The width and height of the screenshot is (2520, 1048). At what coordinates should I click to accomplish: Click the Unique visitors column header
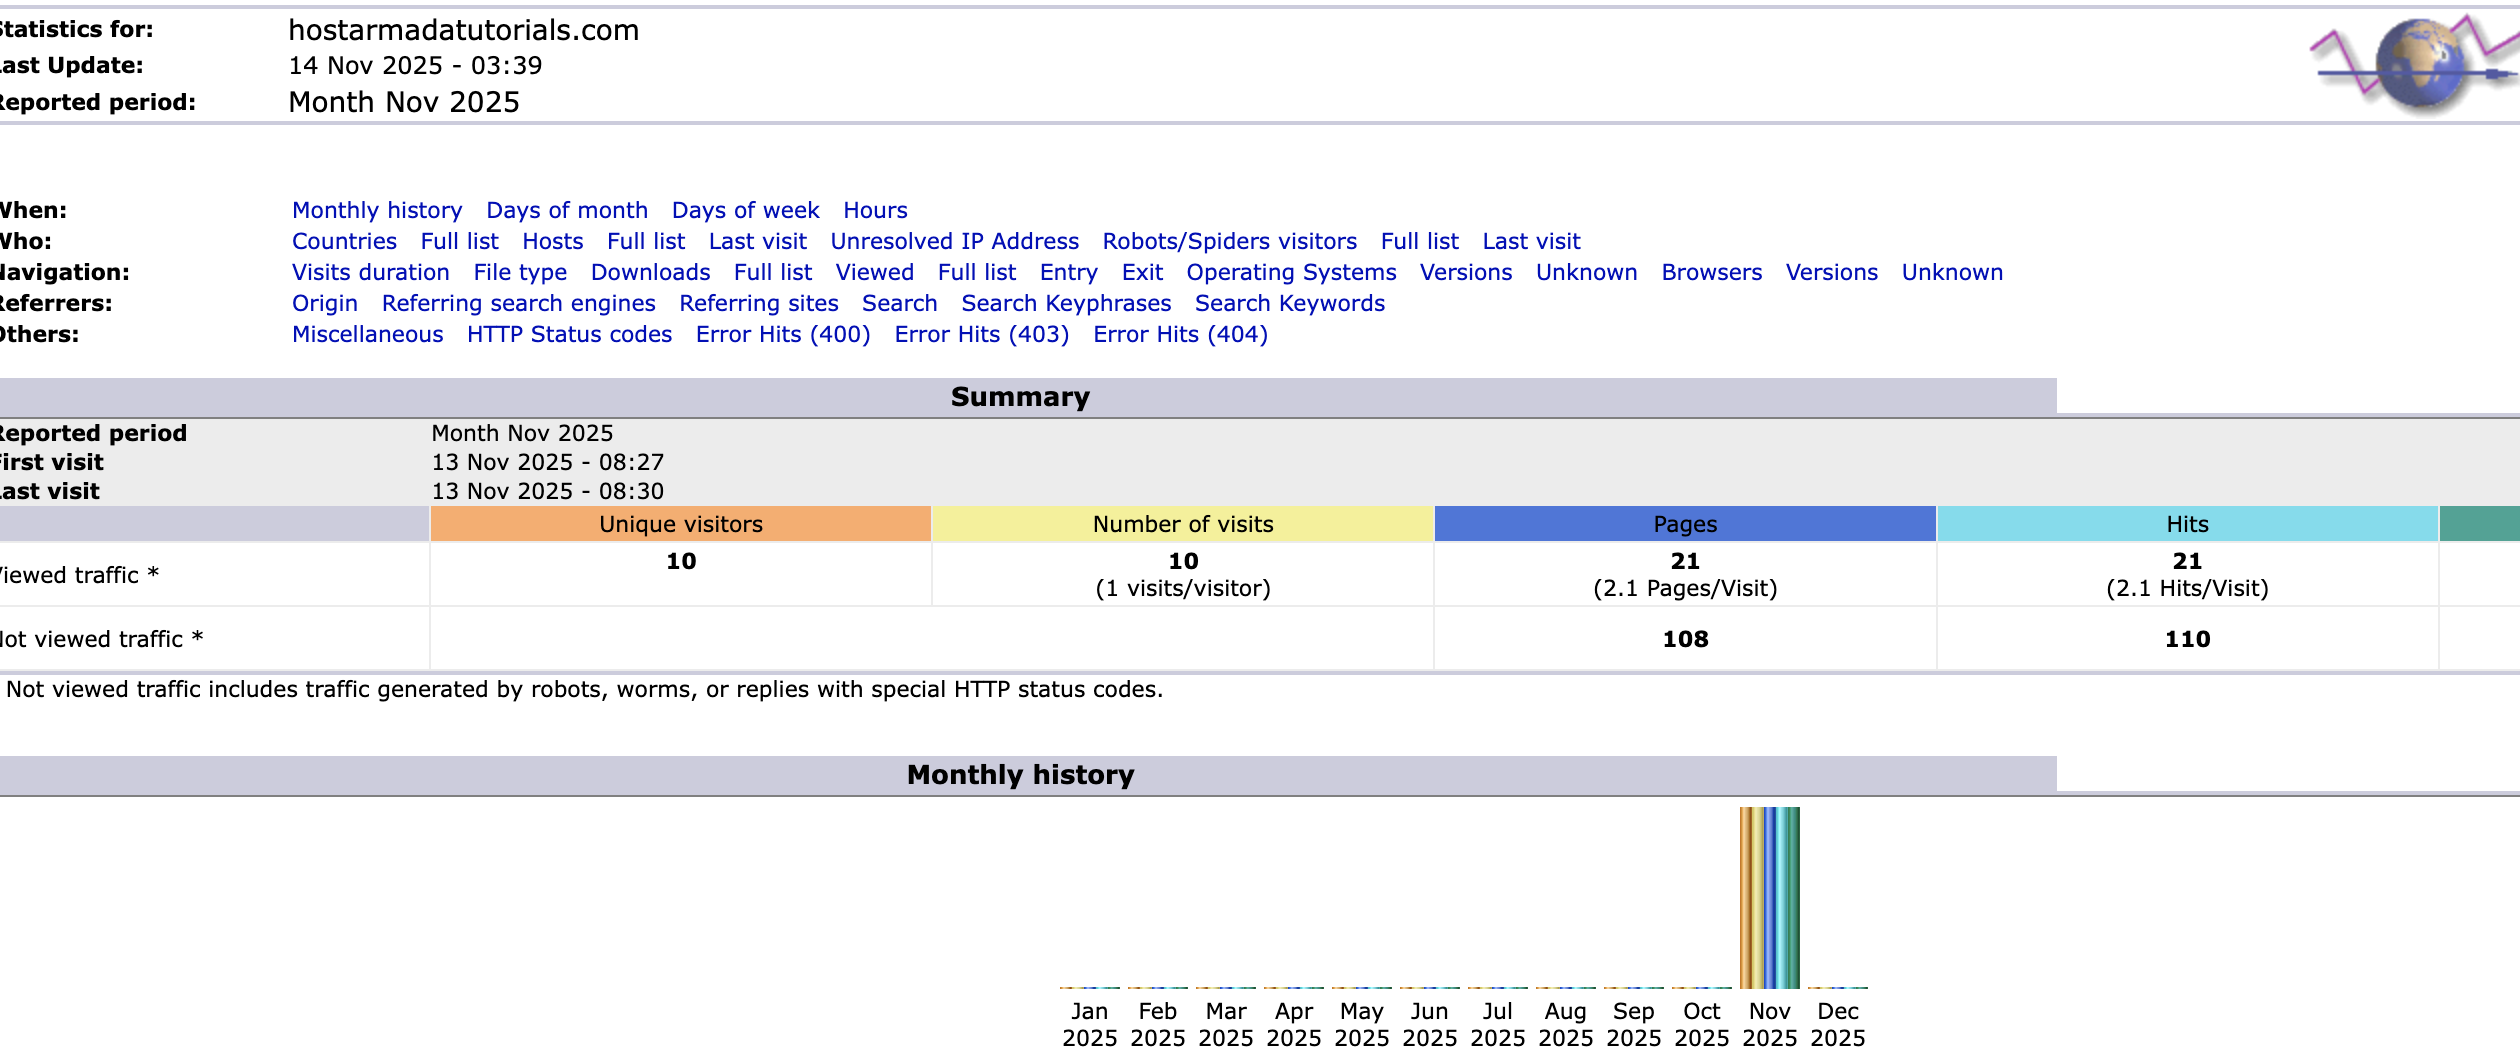(x=681, y=524)
